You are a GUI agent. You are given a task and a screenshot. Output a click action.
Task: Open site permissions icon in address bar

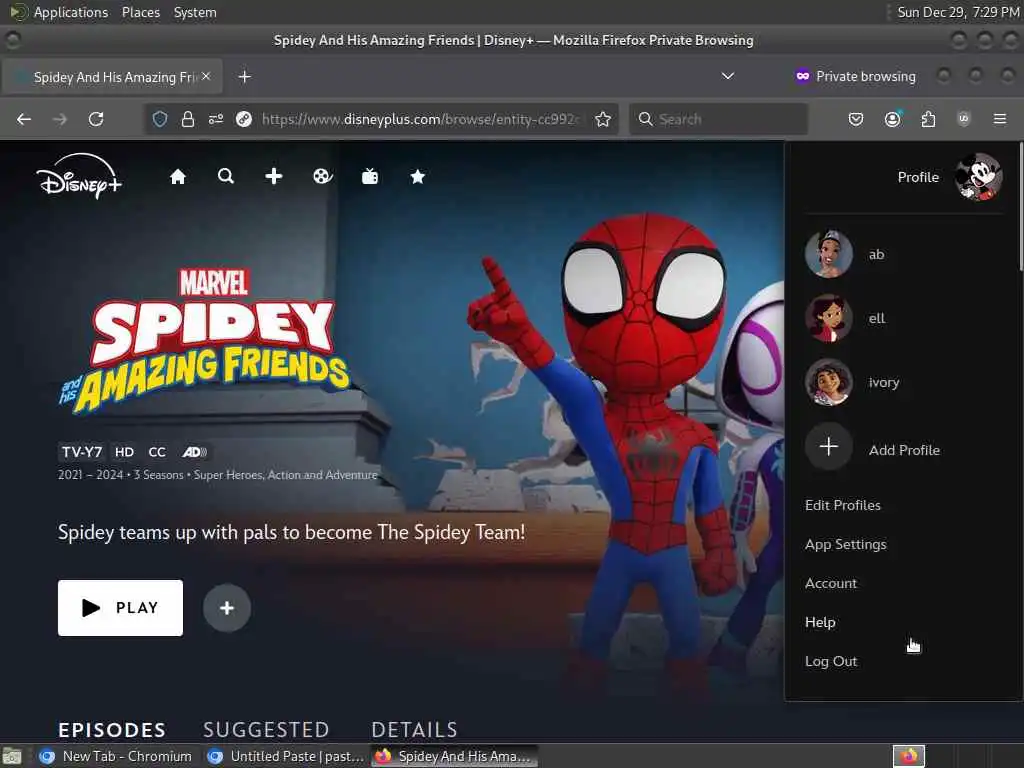pos(216,119)
